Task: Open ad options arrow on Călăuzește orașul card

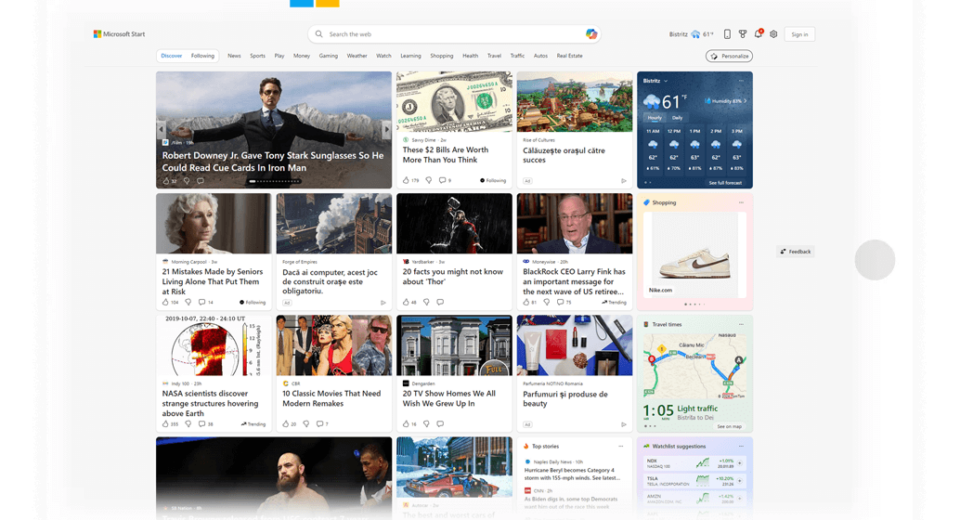Action: pos(624,181)
